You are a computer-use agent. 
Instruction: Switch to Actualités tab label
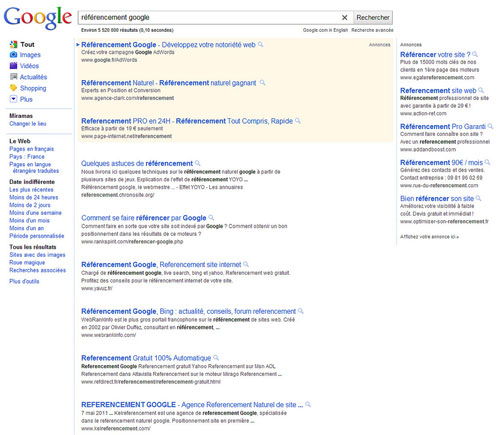33,77
